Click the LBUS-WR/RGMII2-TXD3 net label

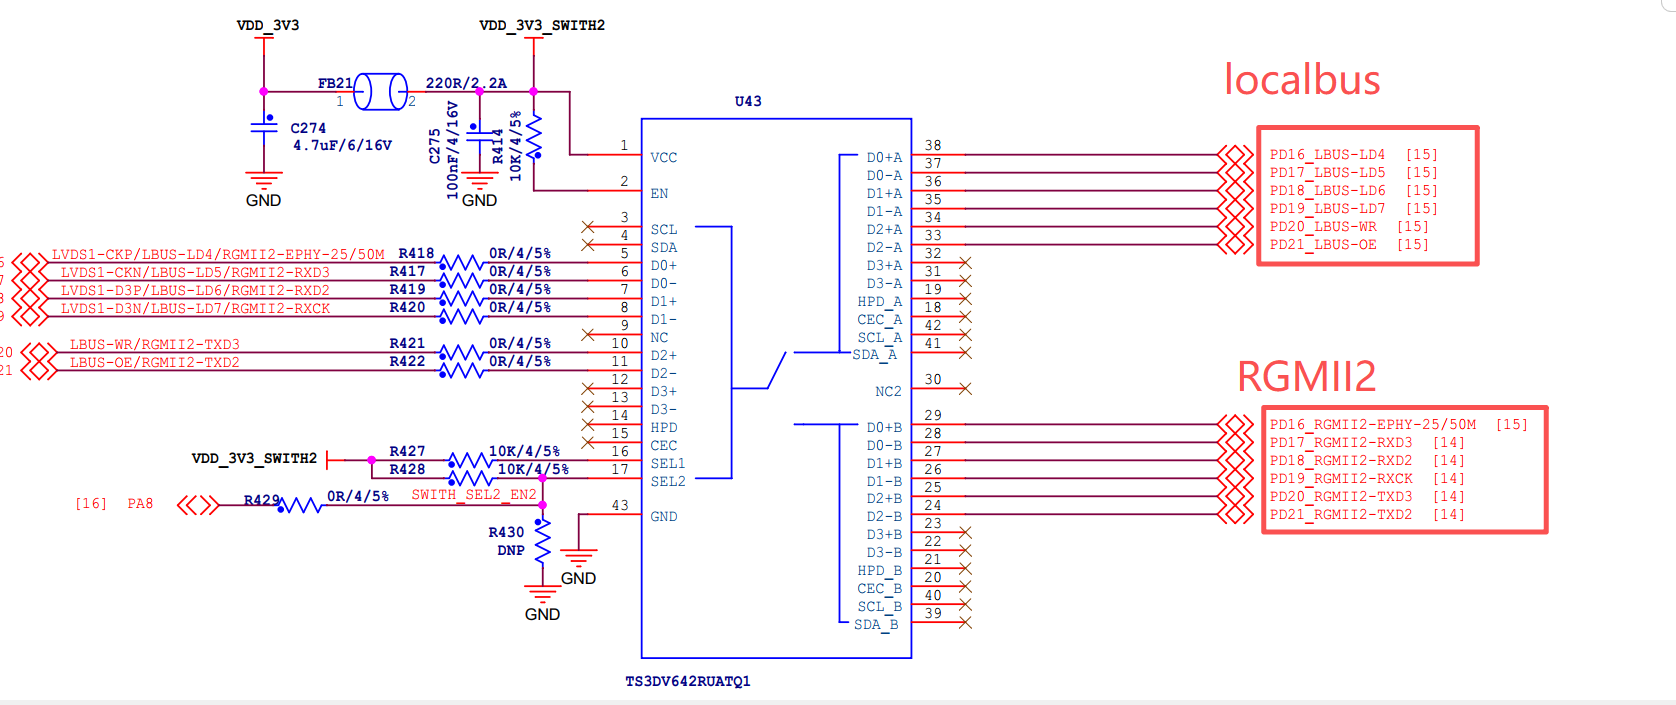point(155,344)
